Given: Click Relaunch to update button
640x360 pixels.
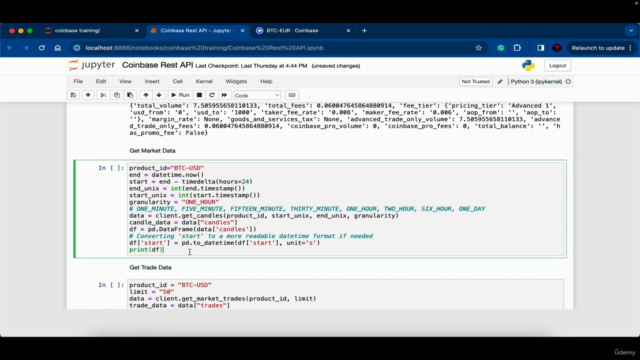Looking at the screenshot, I should tap(601, 48).
